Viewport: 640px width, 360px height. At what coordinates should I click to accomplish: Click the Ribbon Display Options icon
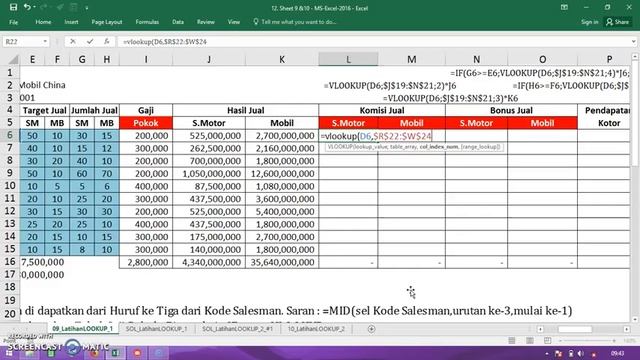point(564,7)
